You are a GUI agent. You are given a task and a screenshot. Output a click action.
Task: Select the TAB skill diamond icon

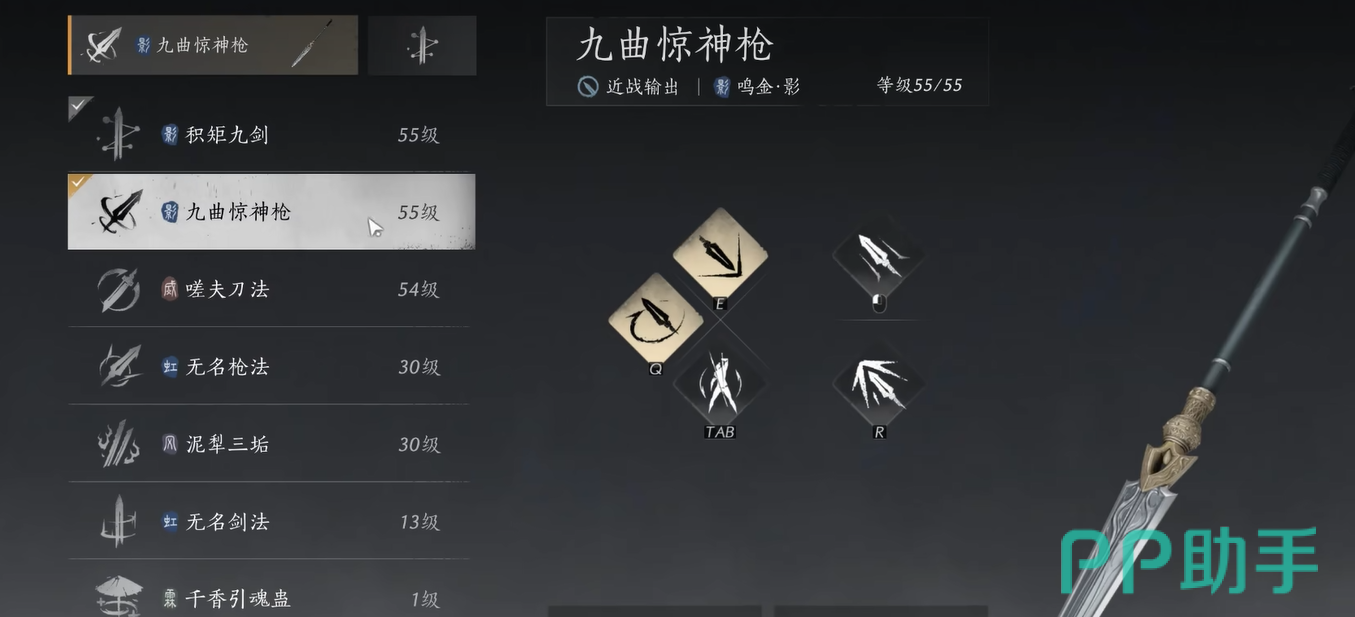pyautogui.click(x=720, y=382)
